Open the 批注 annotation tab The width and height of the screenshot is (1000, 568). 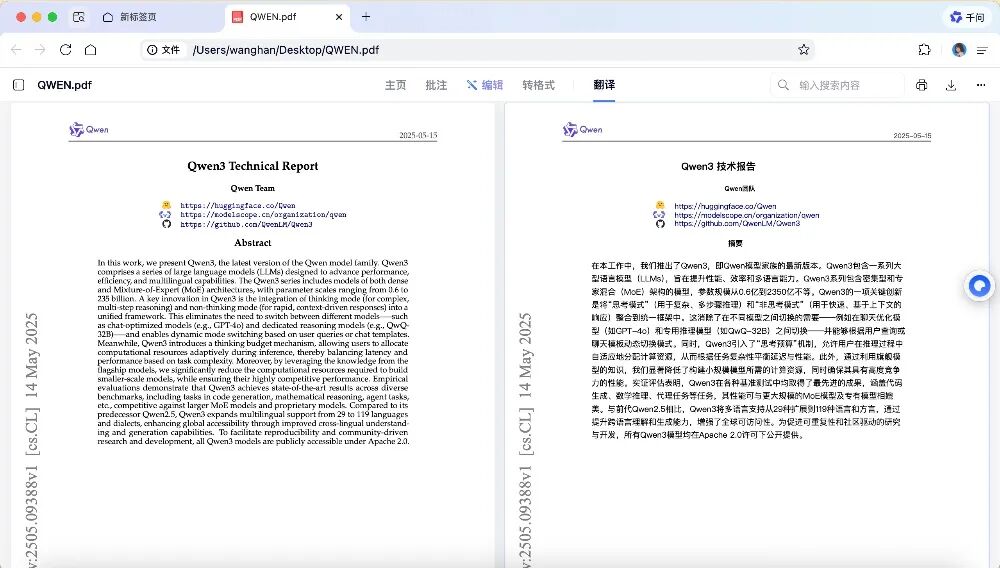pyautogui.click(x=436, y=85)
